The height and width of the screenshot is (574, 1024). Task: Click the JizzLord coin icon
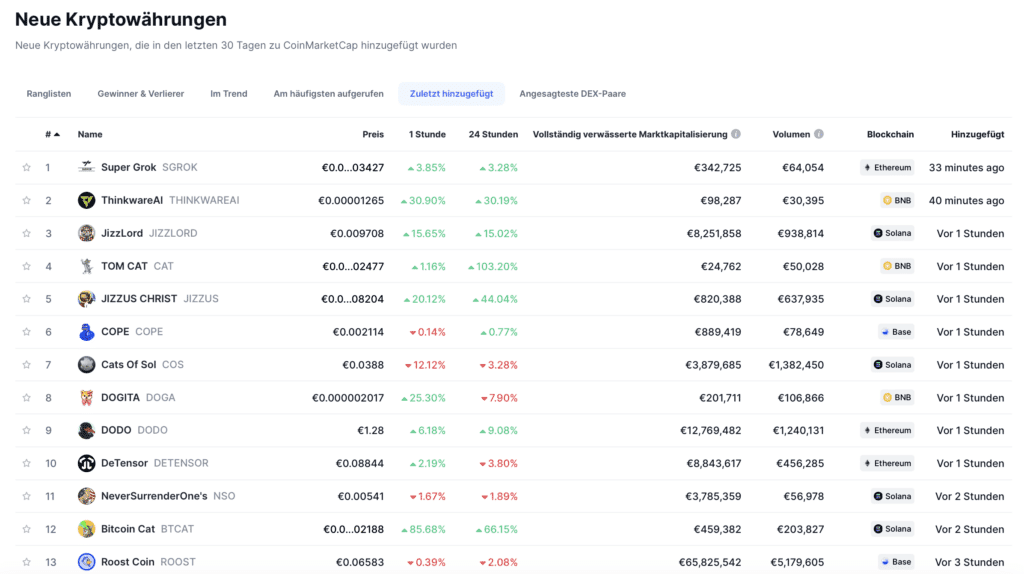click(87, 233)
